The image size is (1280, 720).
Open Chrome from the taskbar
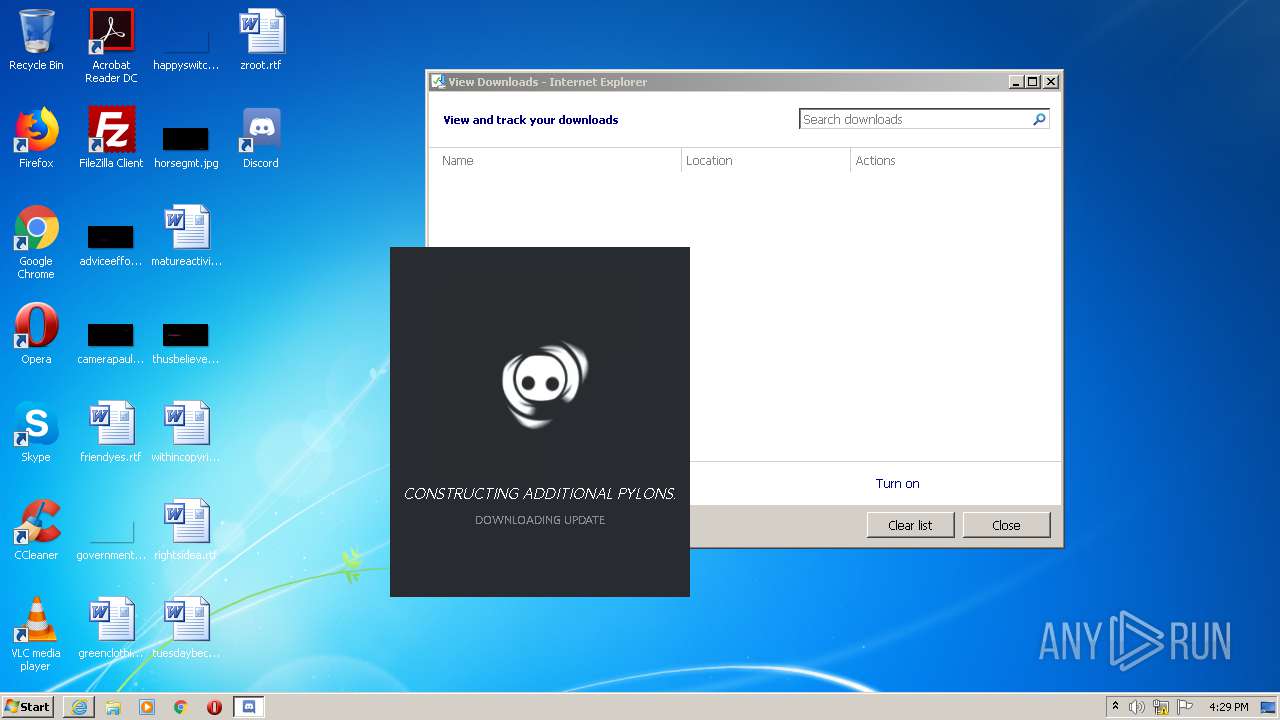click(x=181, y=707)
